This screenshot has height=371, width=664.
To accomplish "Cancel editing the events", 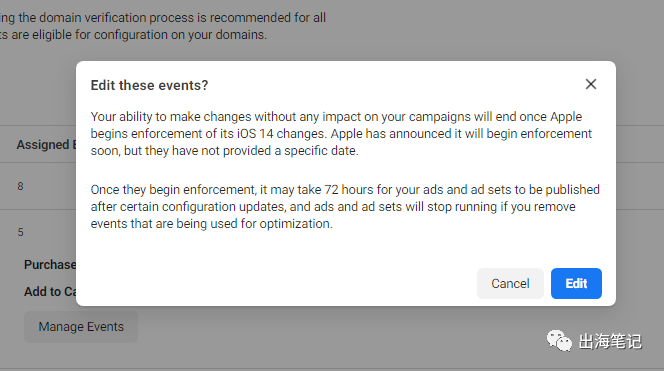I will click(x=510, y=283).
